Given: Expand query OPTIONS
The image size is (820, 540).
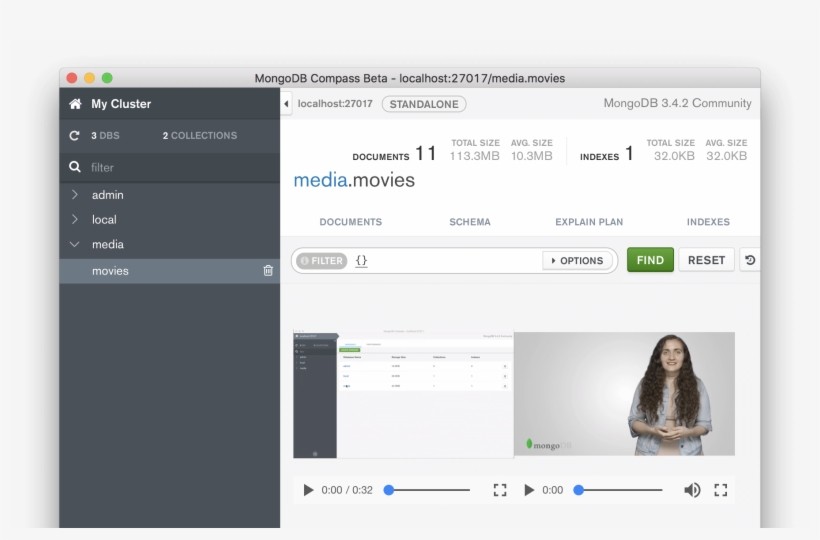Looking at the screenshot, I should [577, 260].
